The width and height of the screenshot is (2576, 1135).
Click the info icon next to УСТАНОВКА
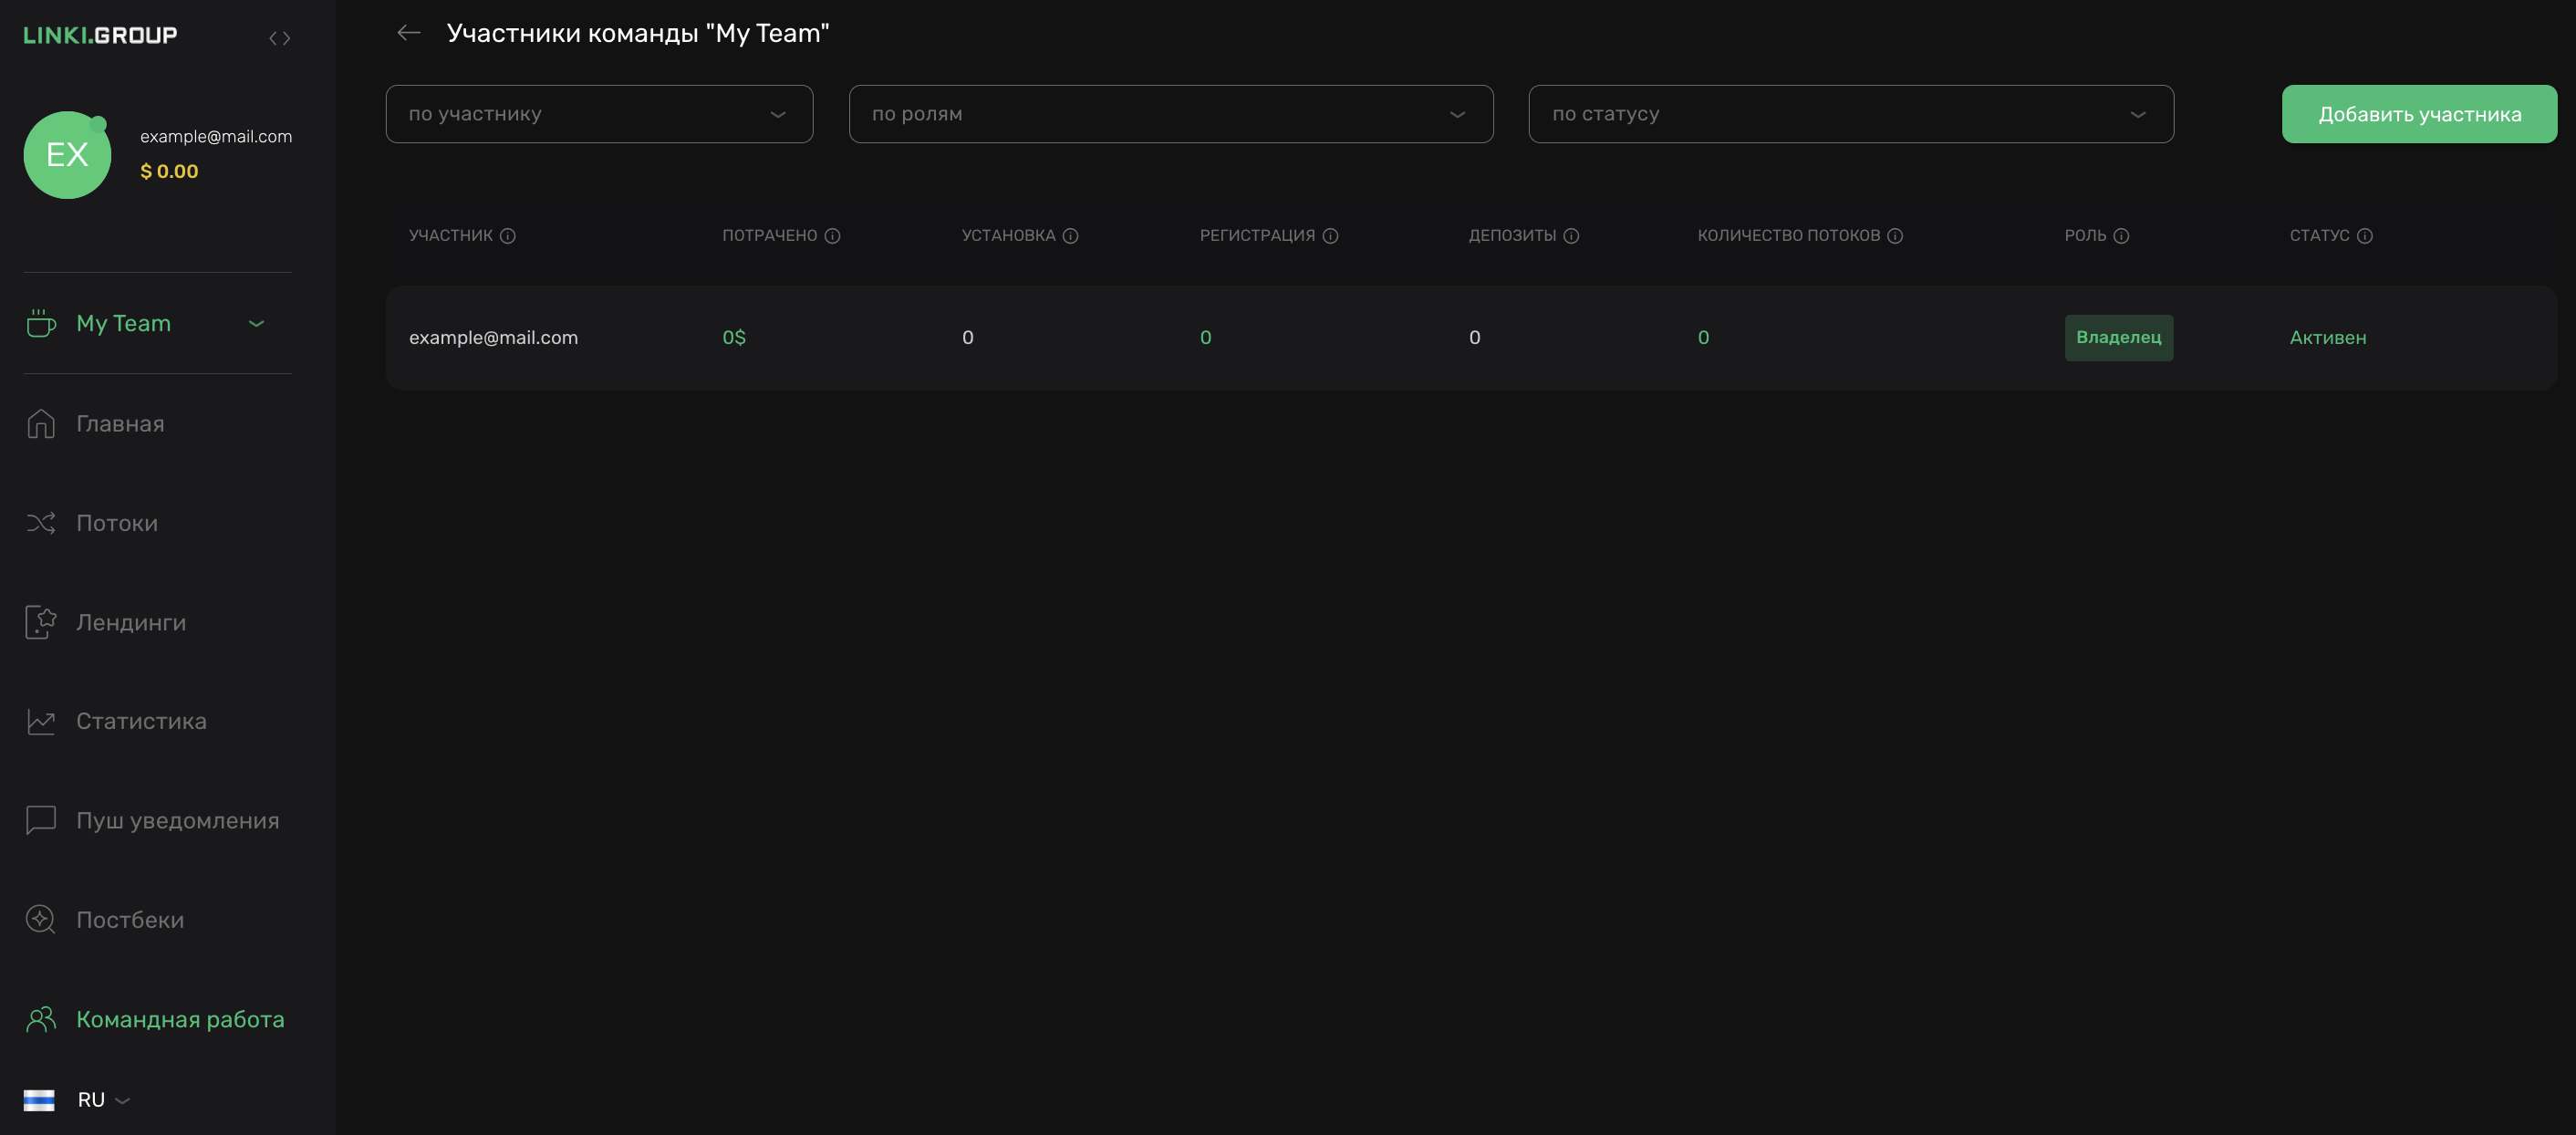click(1070, 236)
